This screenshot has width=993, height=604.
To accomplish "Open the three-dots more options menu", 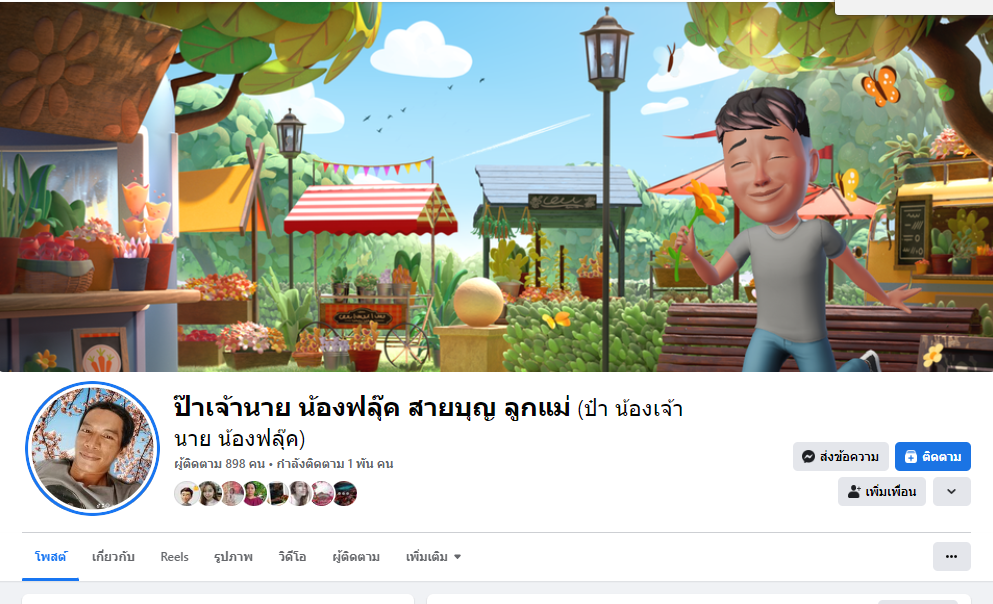I will tap(951, 557).
